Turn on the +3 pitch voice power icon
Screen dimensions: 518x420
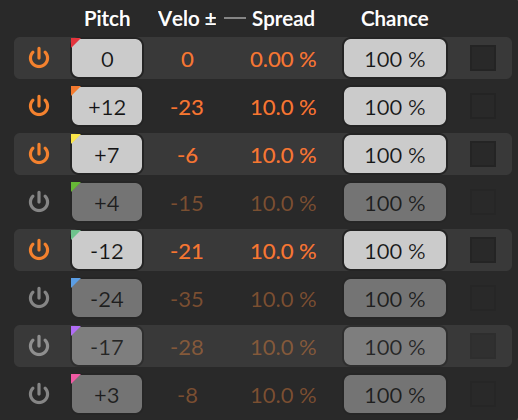point(39,394)
